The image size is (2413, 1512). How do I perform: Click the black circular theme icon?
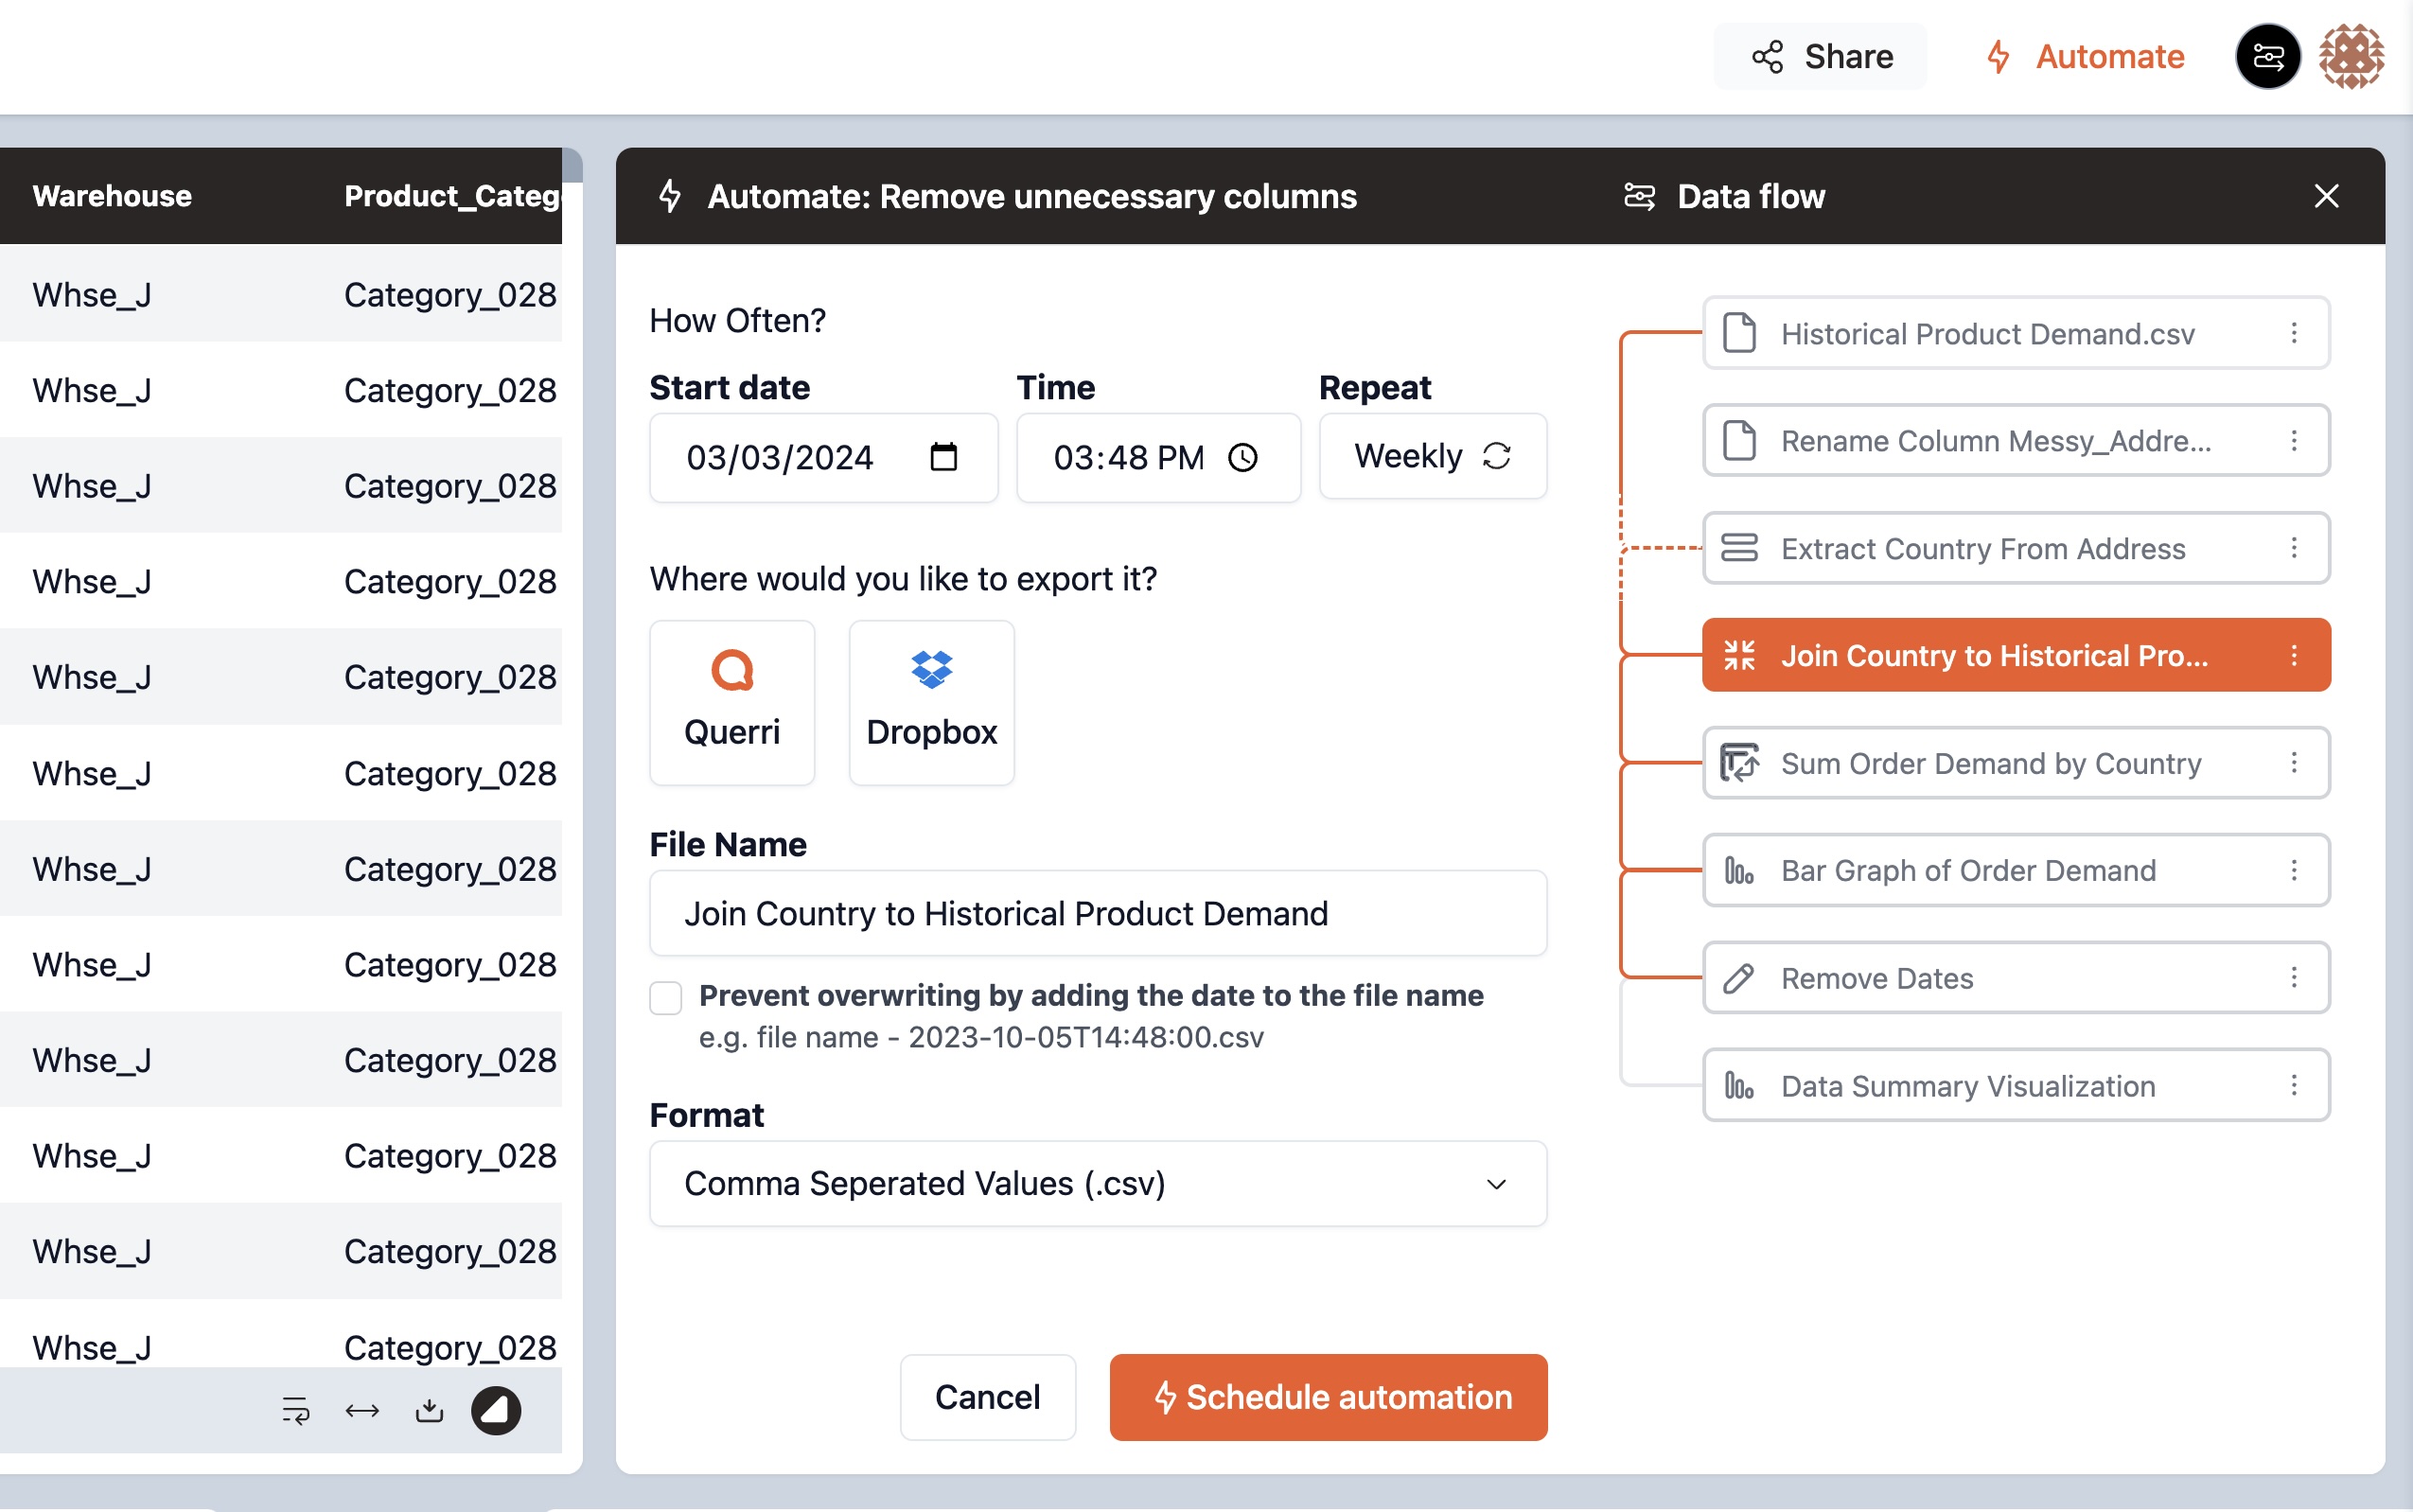tap(496, 1410)
